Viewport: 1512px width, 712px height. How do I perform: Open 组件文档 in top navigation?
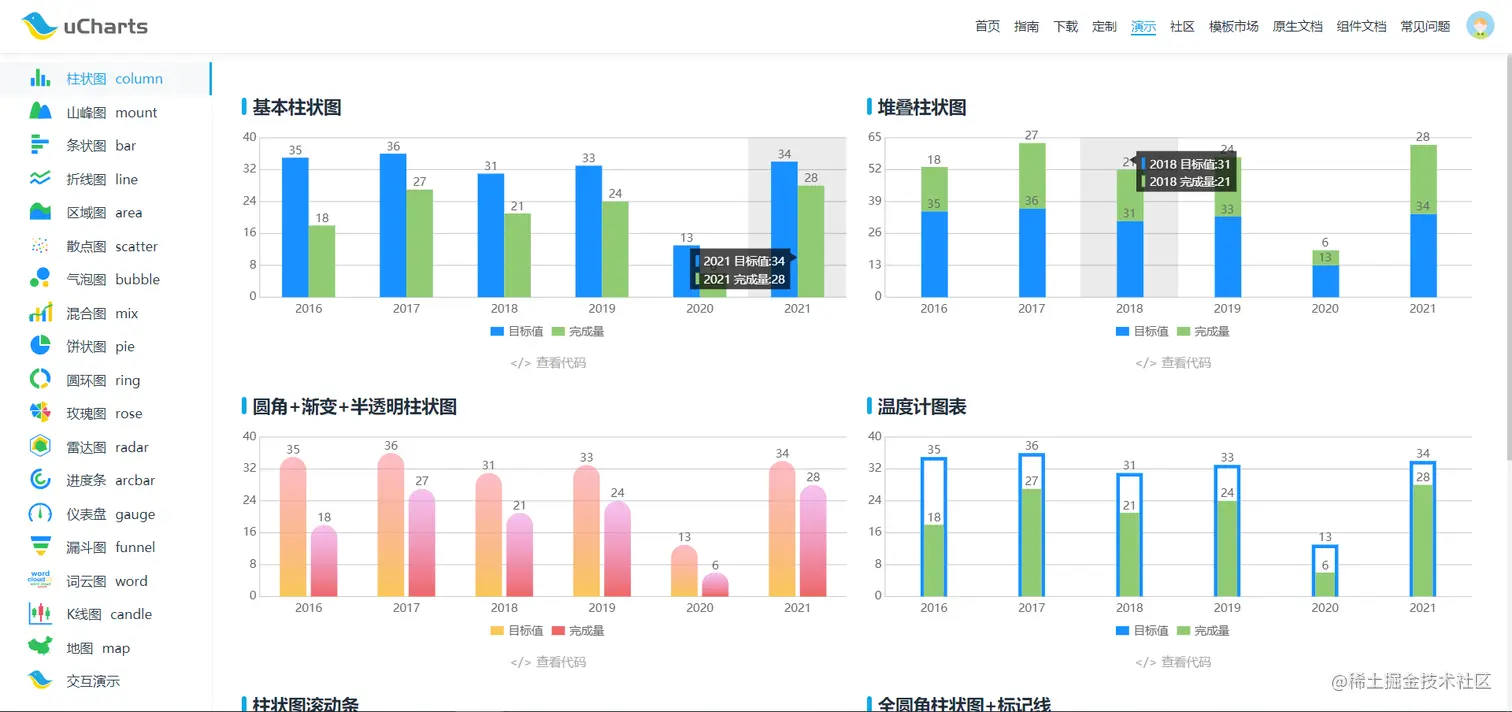pos(1362,26)
